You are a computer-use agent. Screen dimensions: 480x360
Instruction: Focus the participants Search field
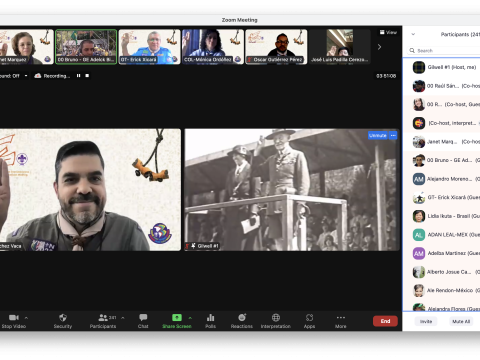pyautogui.click(x=444, y=50)
